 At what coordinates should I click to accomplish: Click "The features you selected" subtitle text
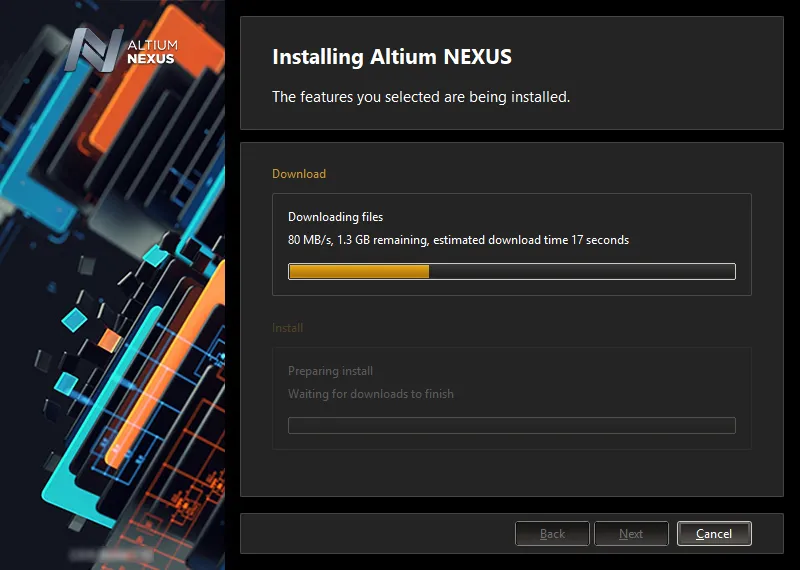[x=421, y=96]
